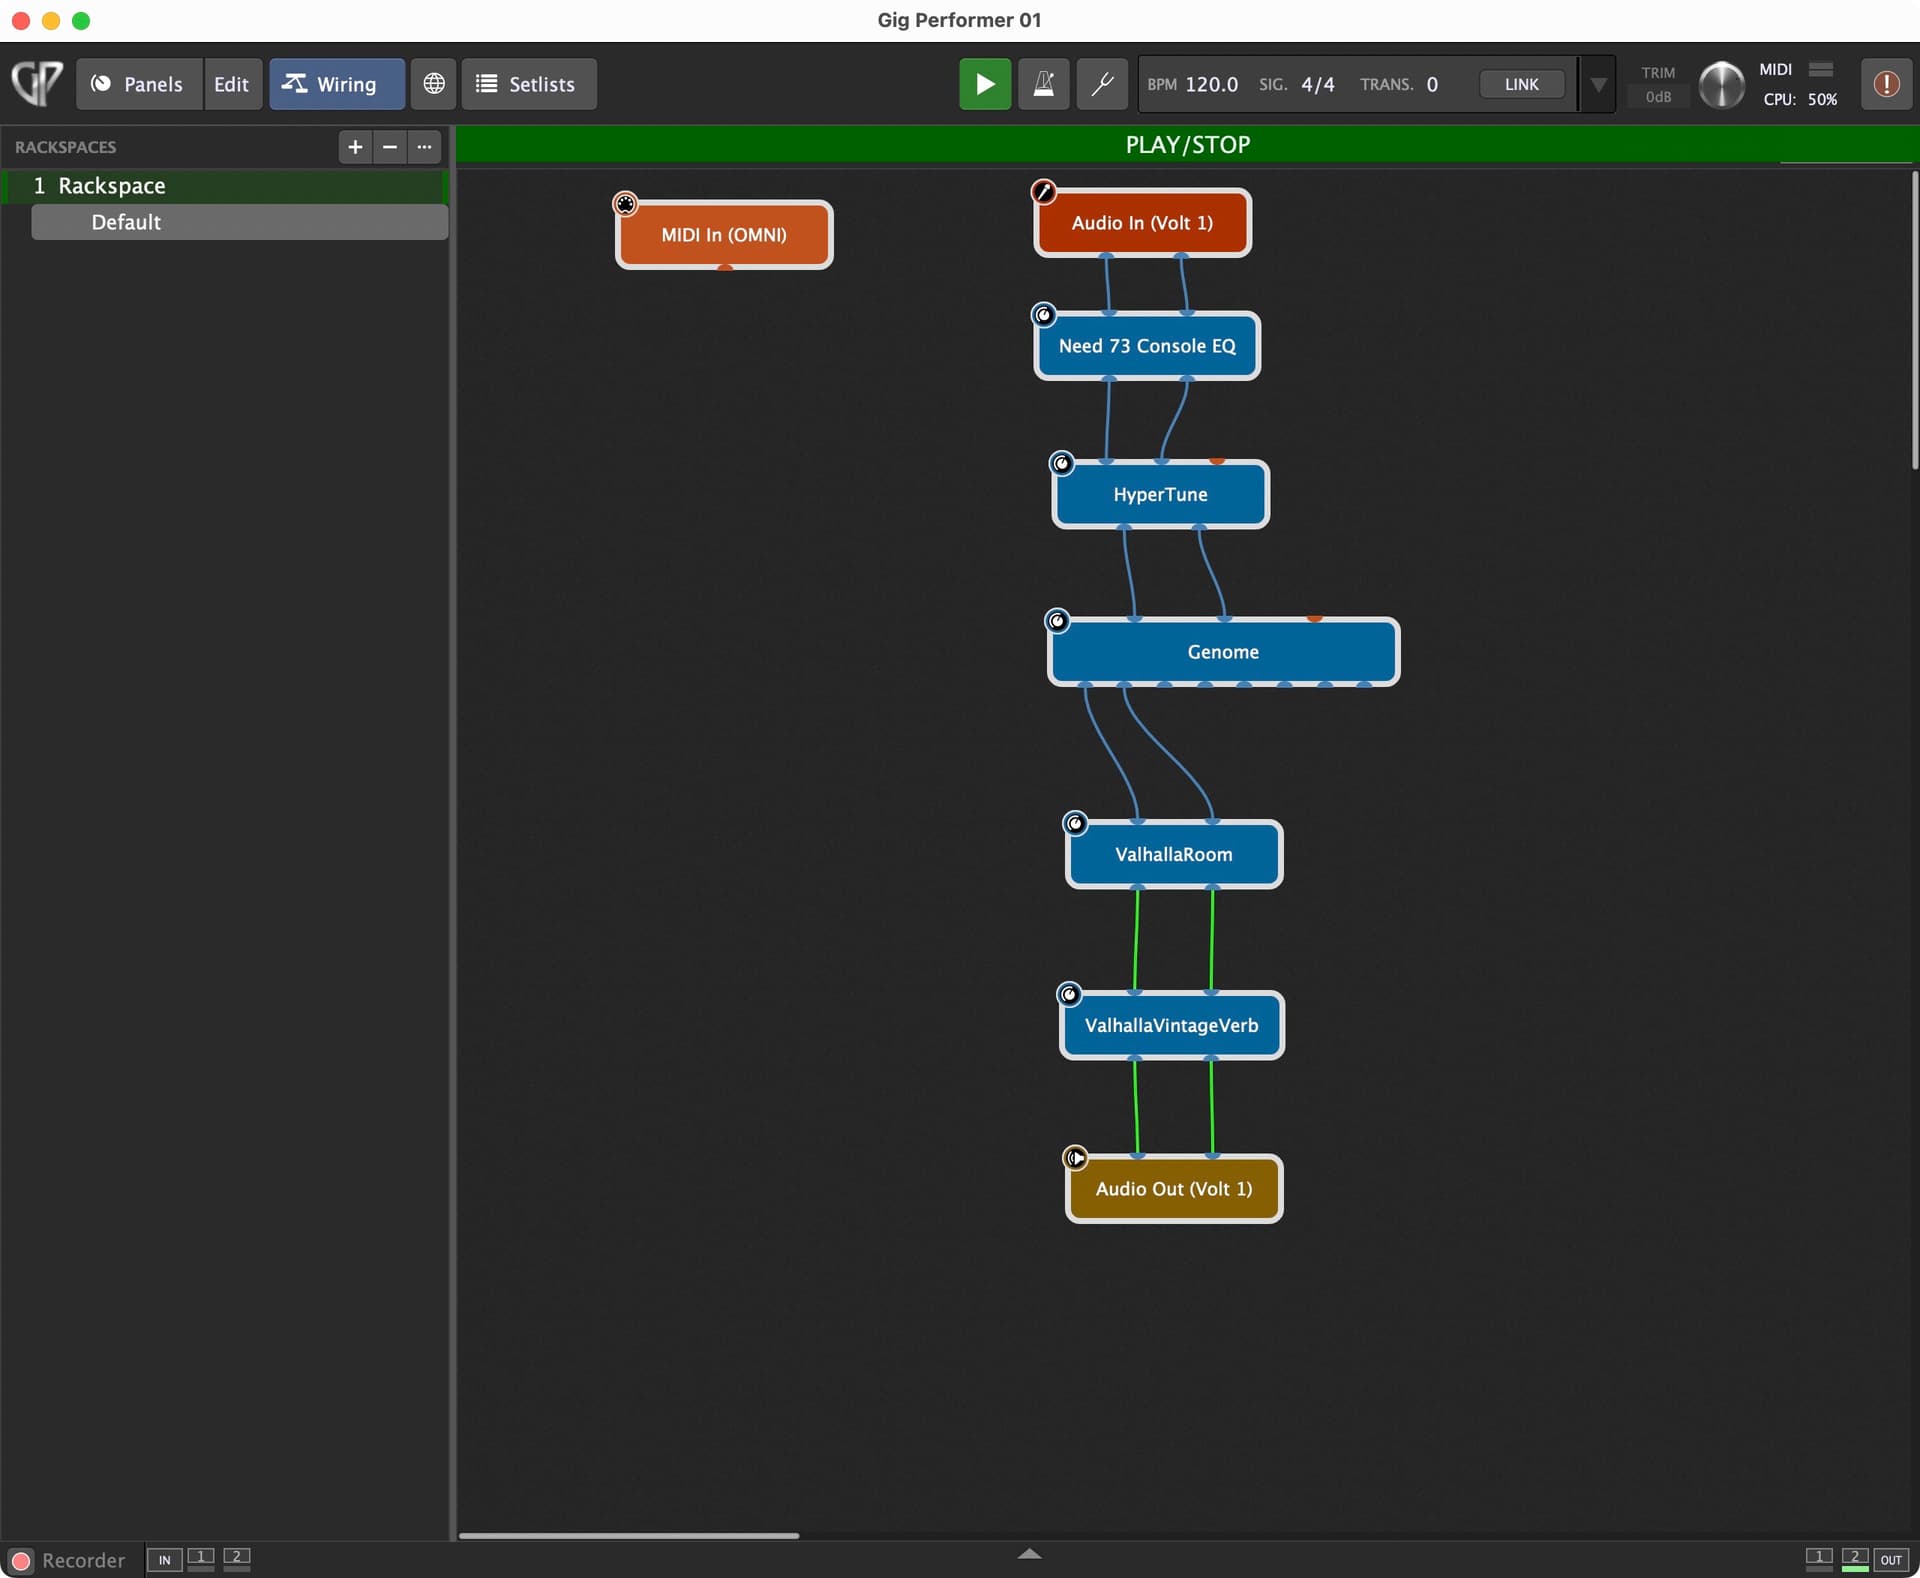Click Genome's orange MIDI input pin

(1315, 619)
